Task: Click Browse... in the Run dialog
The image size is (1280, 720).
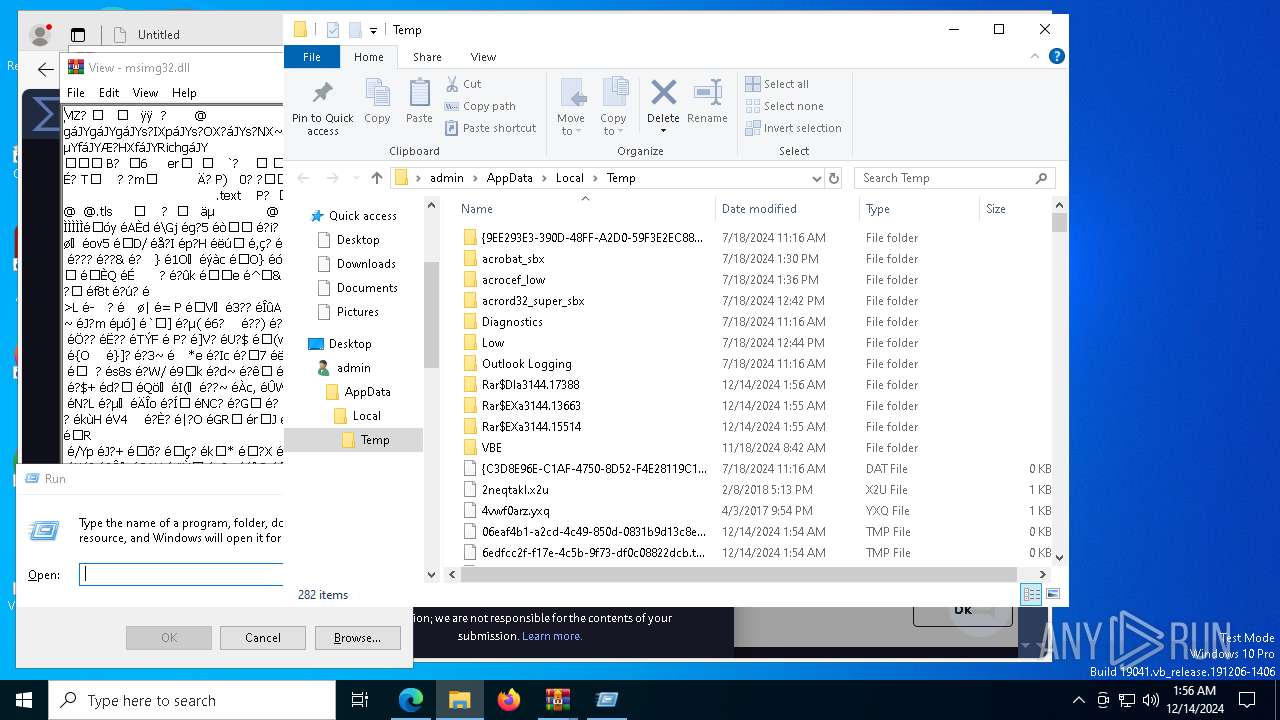Action: tap(357, 638)
